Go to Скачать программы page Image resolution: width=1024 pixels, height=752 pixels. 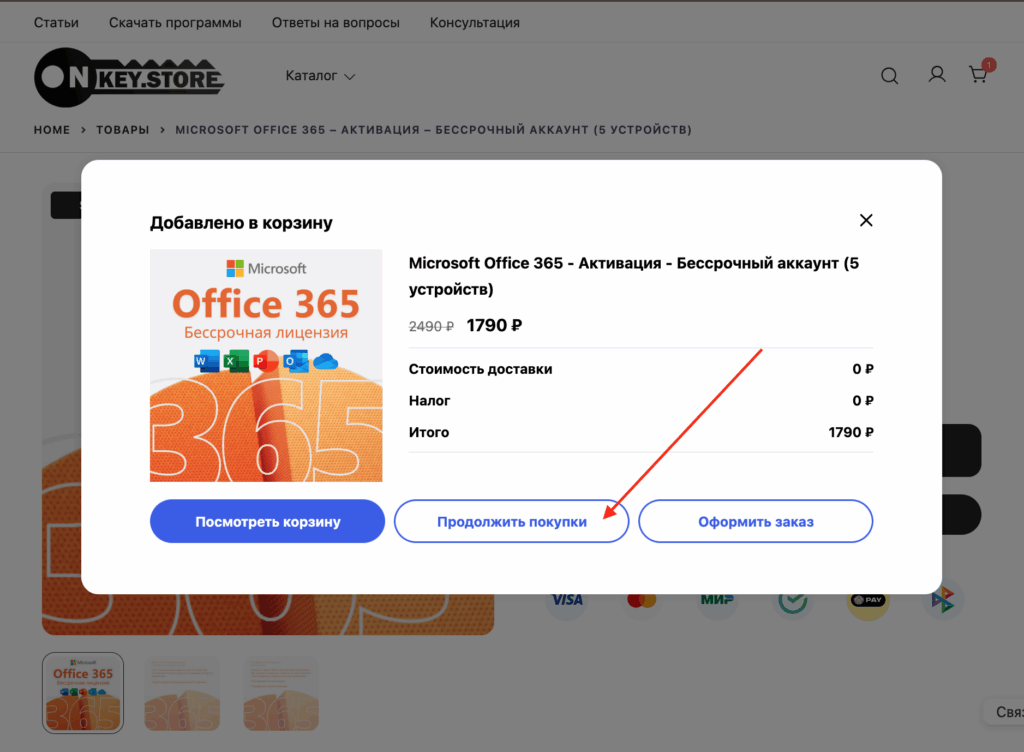pos(175,22)
